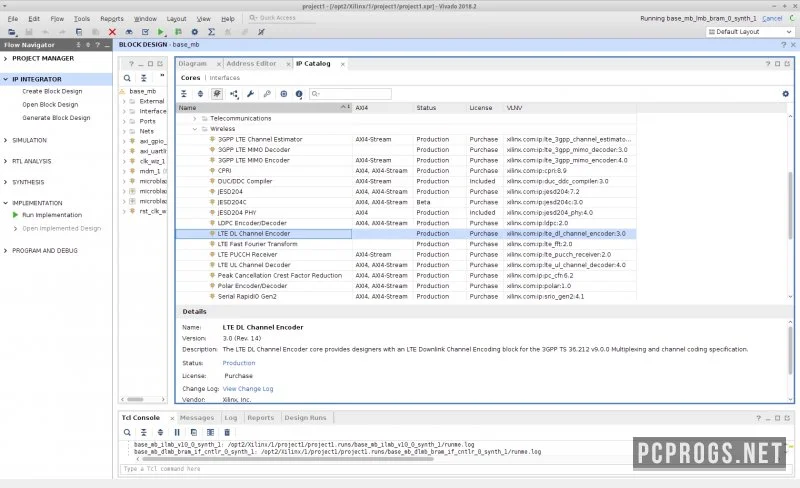The height and width of the screenshot is (488, 800).
Task: Click the green Run play icon in the main toolbar
Action: coord(161,32)
